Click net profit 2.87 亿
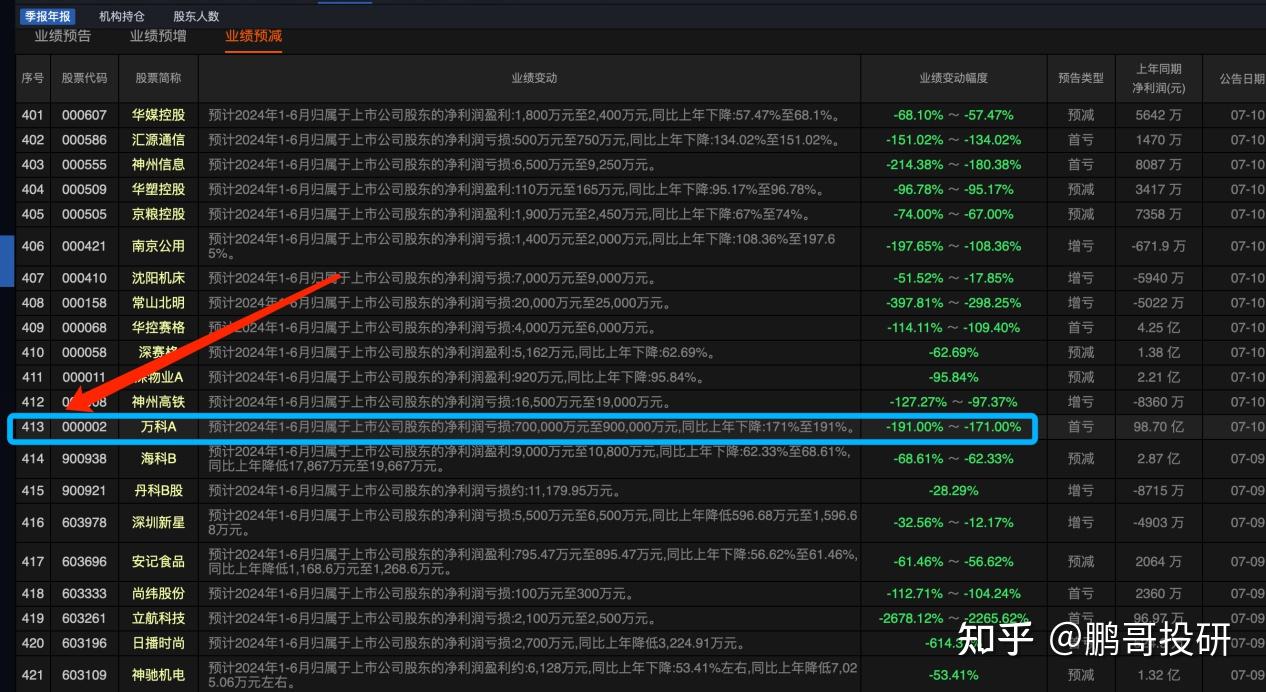The image size is (1266, 692). (1158, 459)
